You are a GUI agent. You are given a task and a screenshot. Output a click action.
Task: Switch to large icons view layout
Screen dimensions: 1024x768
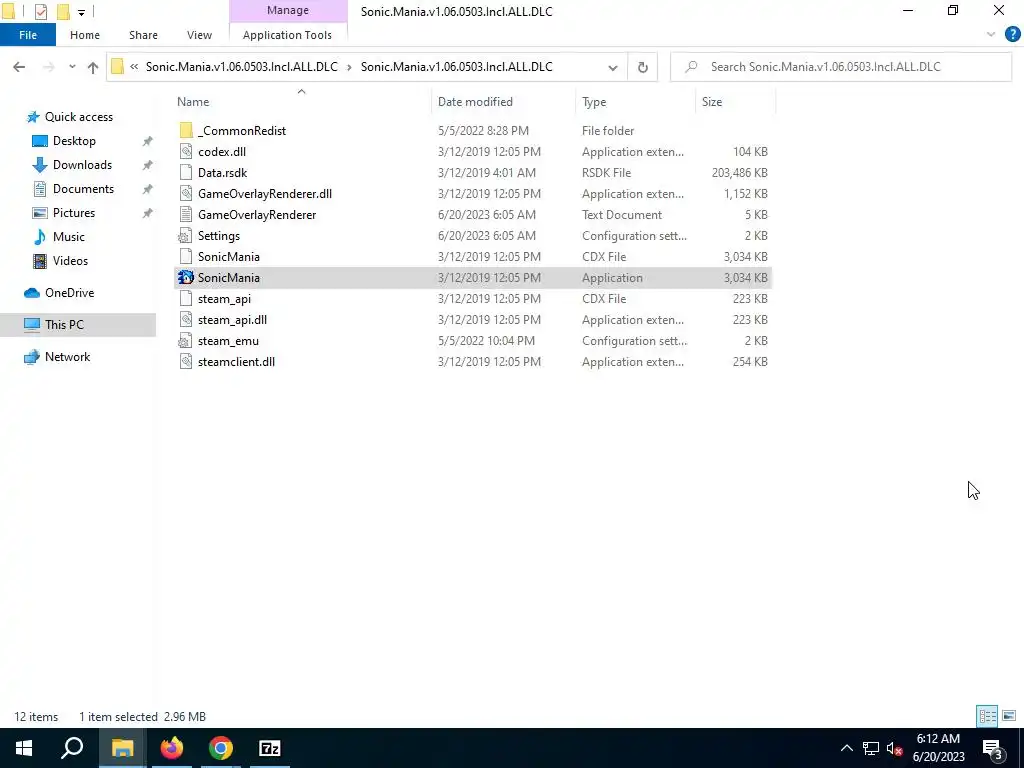tap(1008, 716)
